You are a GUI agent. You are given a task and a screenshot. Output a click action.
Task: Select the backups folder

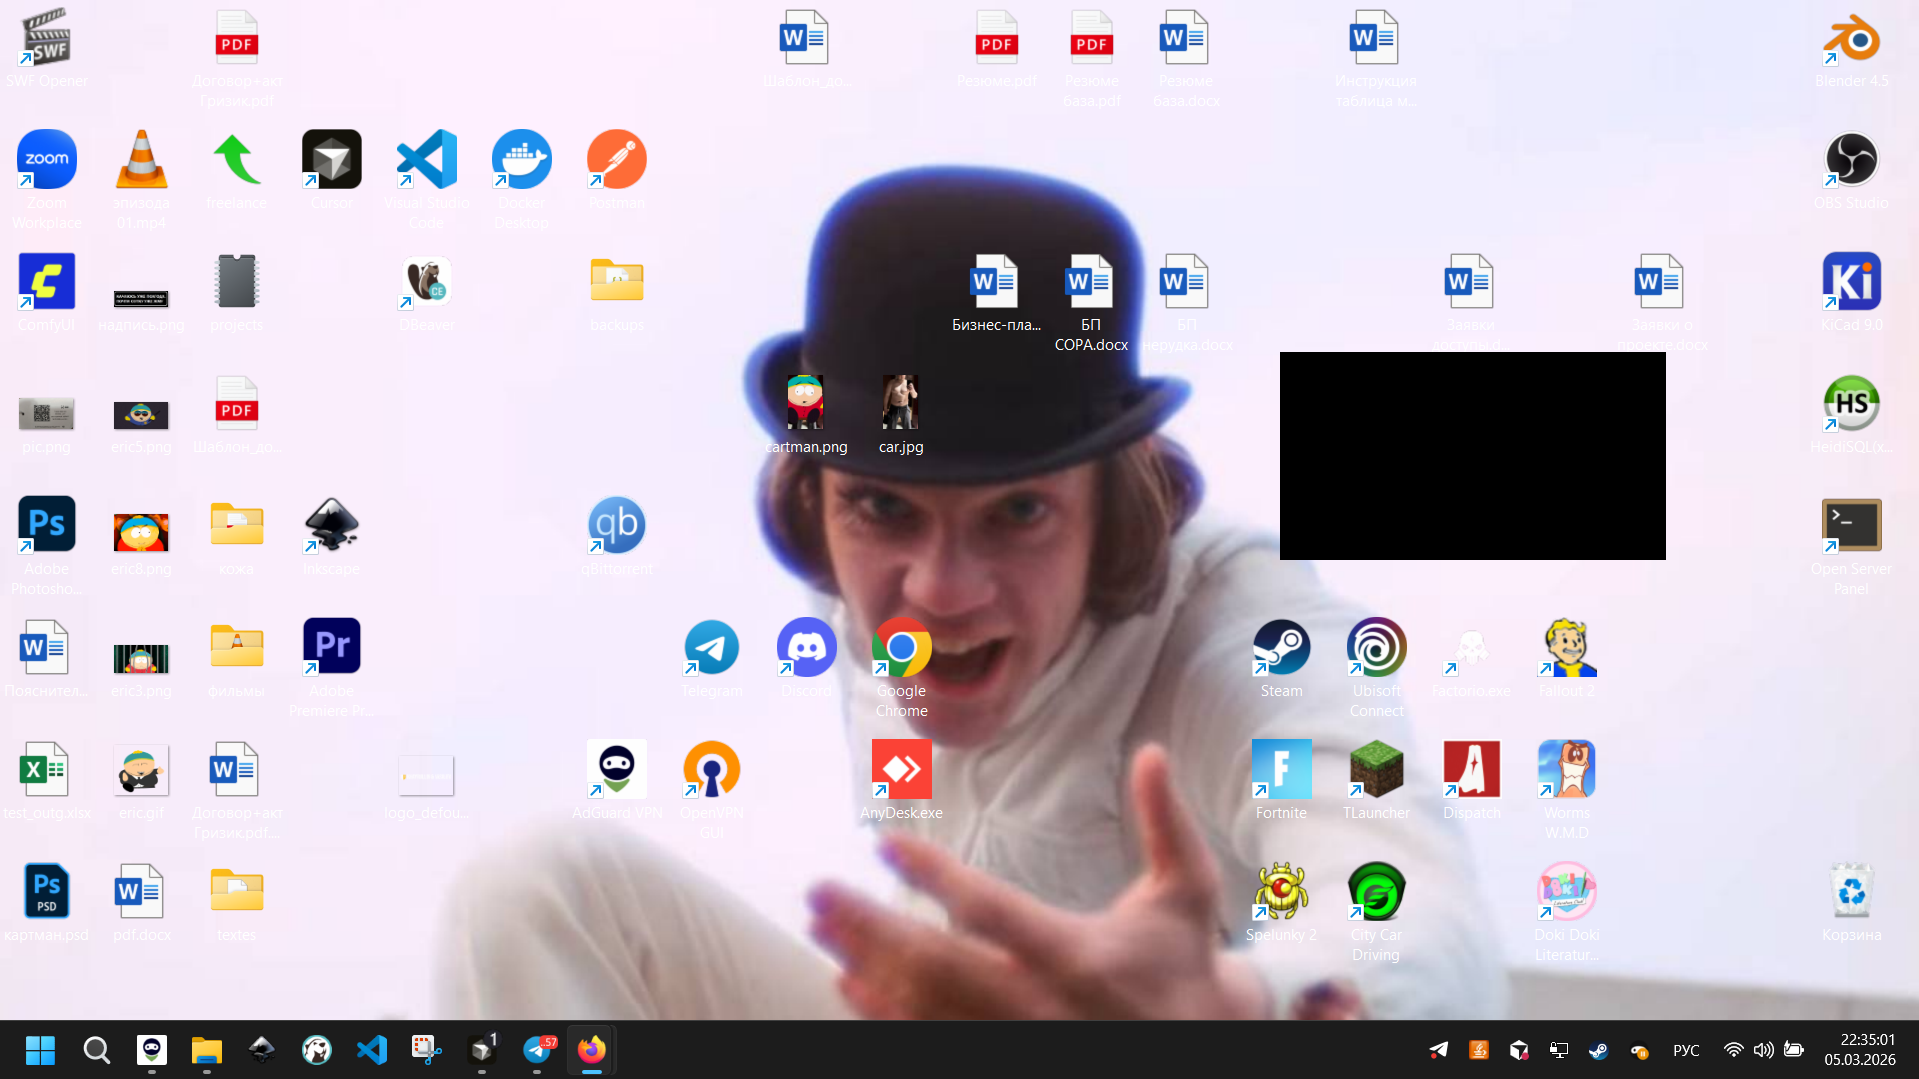tap(616, 283)
